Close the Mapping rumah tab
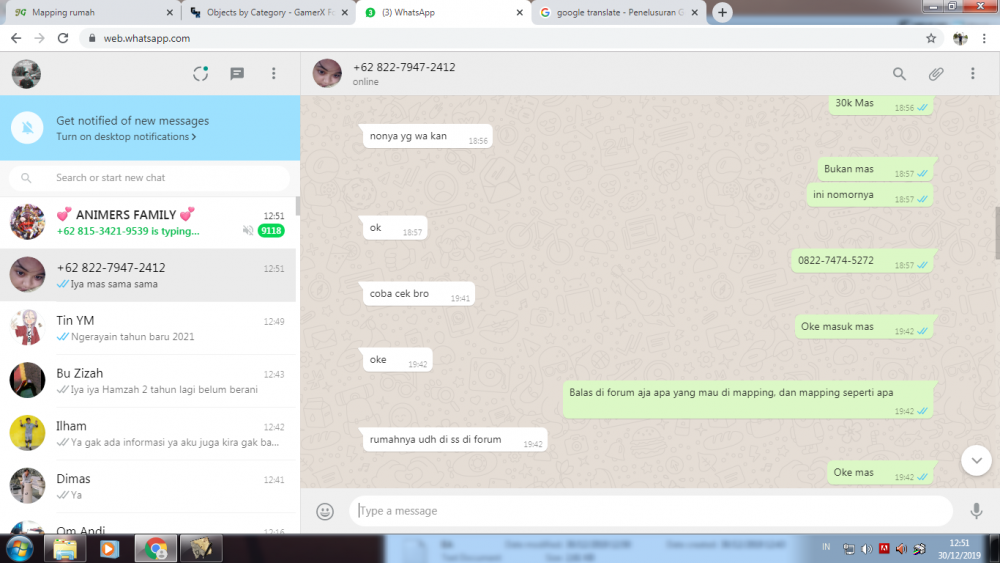 pyautogui.click(x=169, y=12)
